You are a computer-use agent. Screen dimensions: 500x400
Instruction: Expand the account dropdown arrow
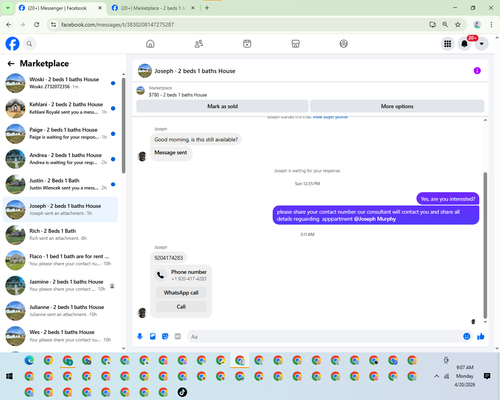pos(481,44)
